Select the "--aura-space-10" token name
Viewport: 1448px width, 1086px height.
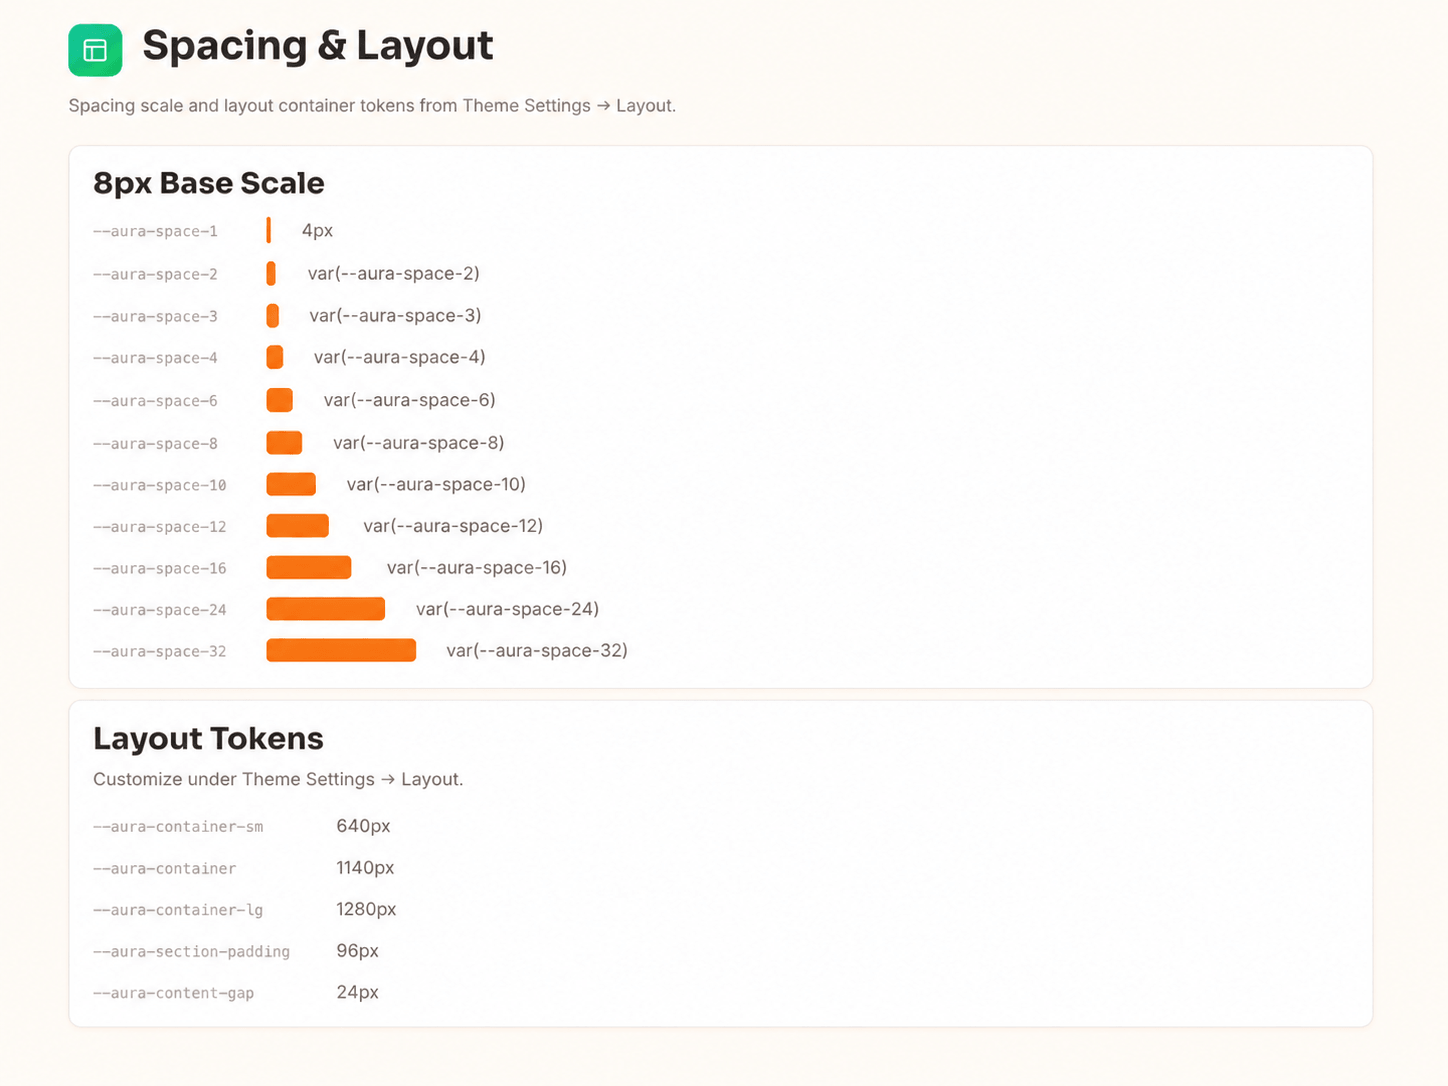[160, 486]
